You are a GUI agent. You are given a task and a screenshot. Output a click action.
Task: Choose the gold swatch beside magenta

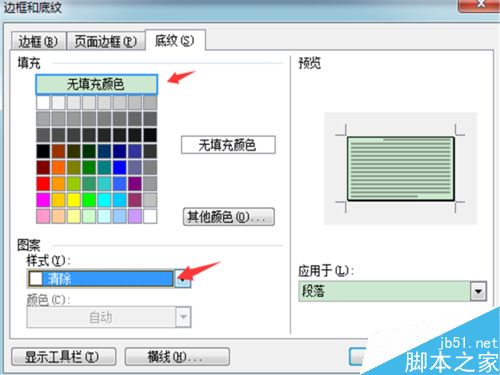coord(58,200)
